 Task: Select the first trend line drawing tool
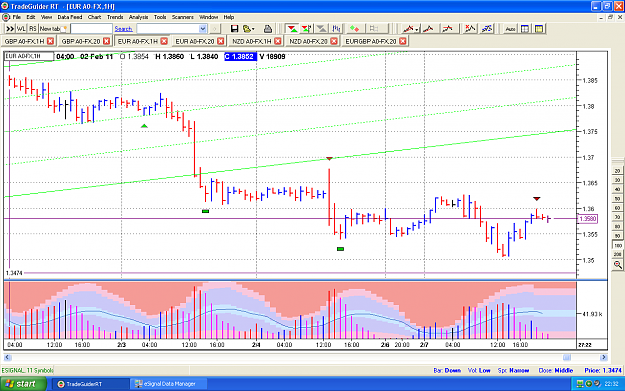point(408,29)
